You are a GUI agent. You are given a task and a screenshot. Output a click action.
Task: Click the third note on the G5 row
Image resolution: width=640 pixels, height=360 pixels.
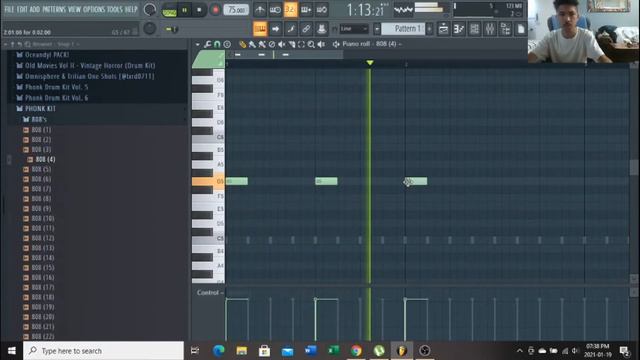click(416, 181)
